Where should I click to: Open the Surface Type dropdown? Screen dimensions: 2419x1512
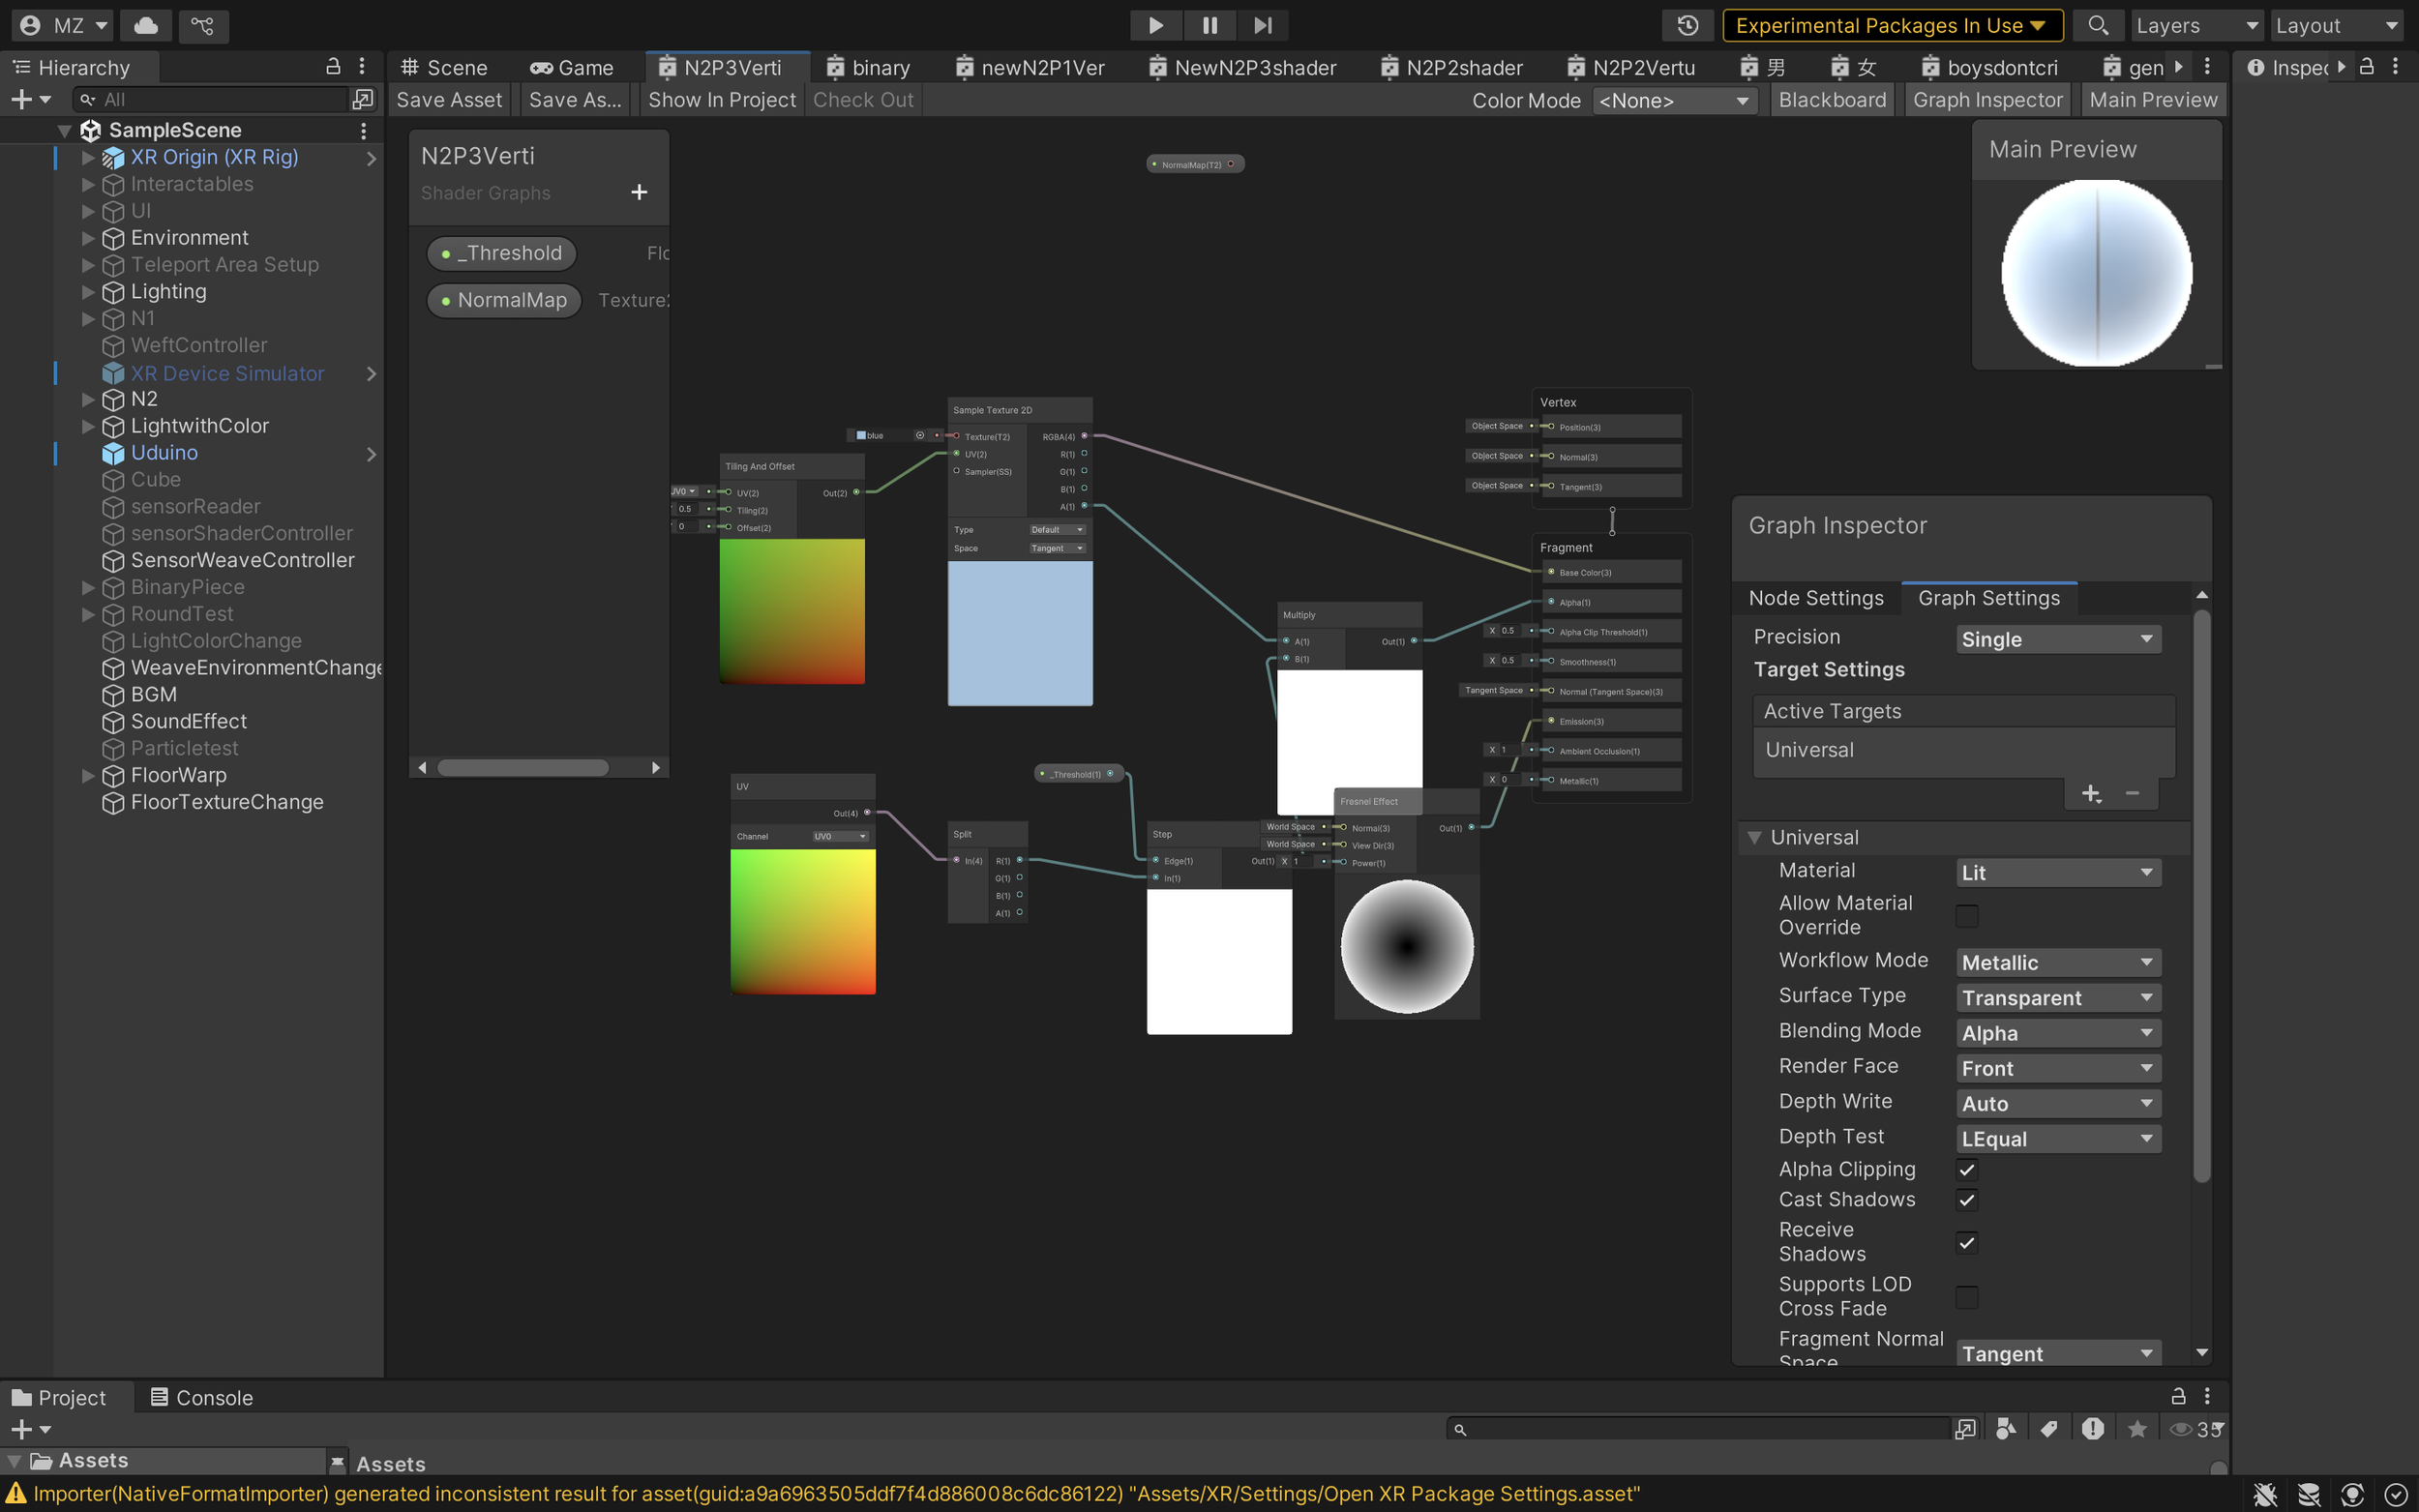(x=2056, y=997)
